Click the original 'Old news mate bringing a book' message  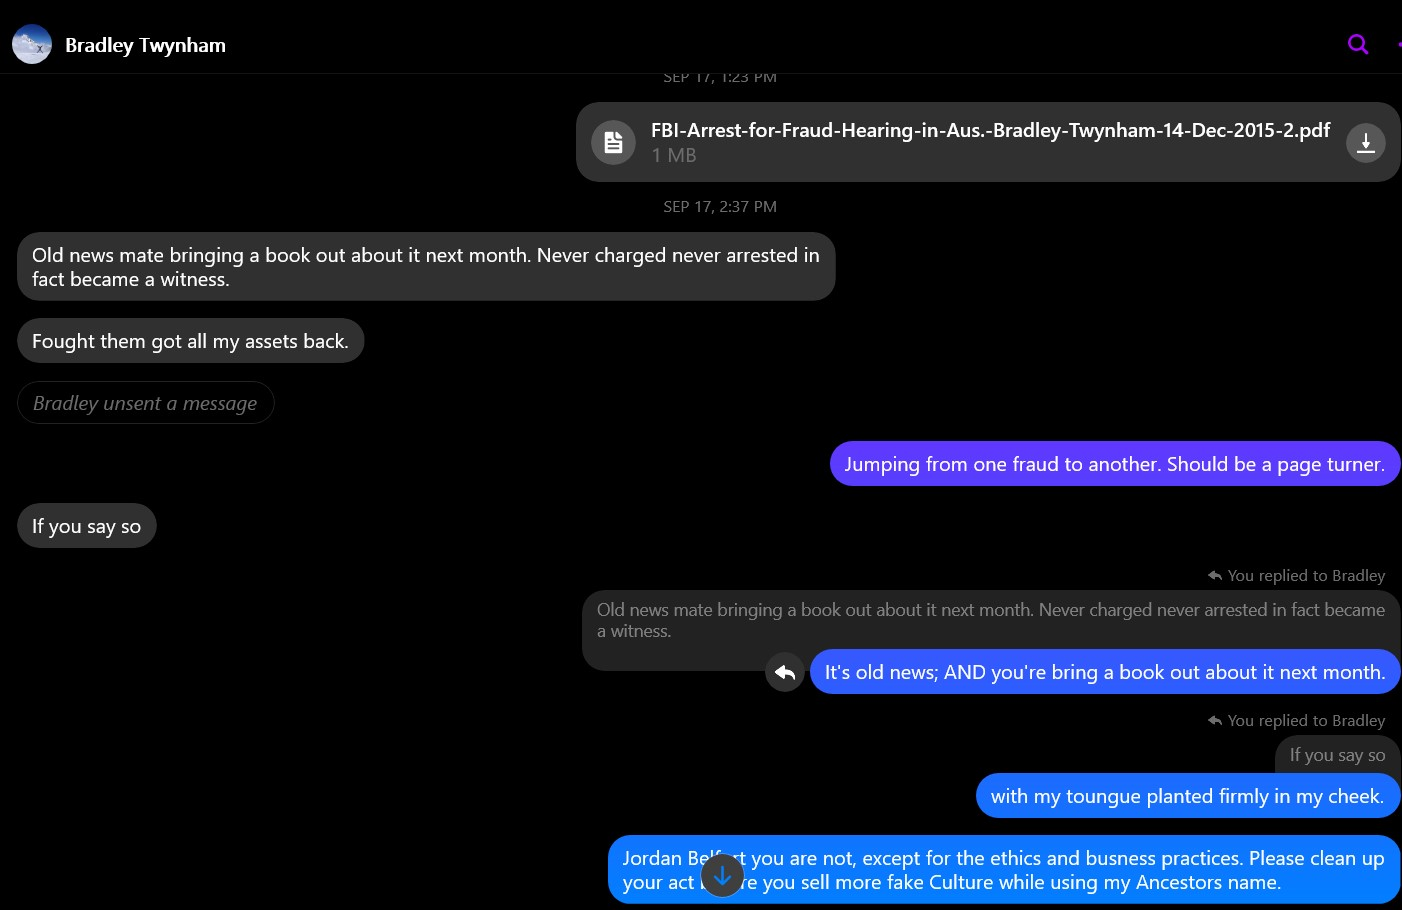(425, 267)
